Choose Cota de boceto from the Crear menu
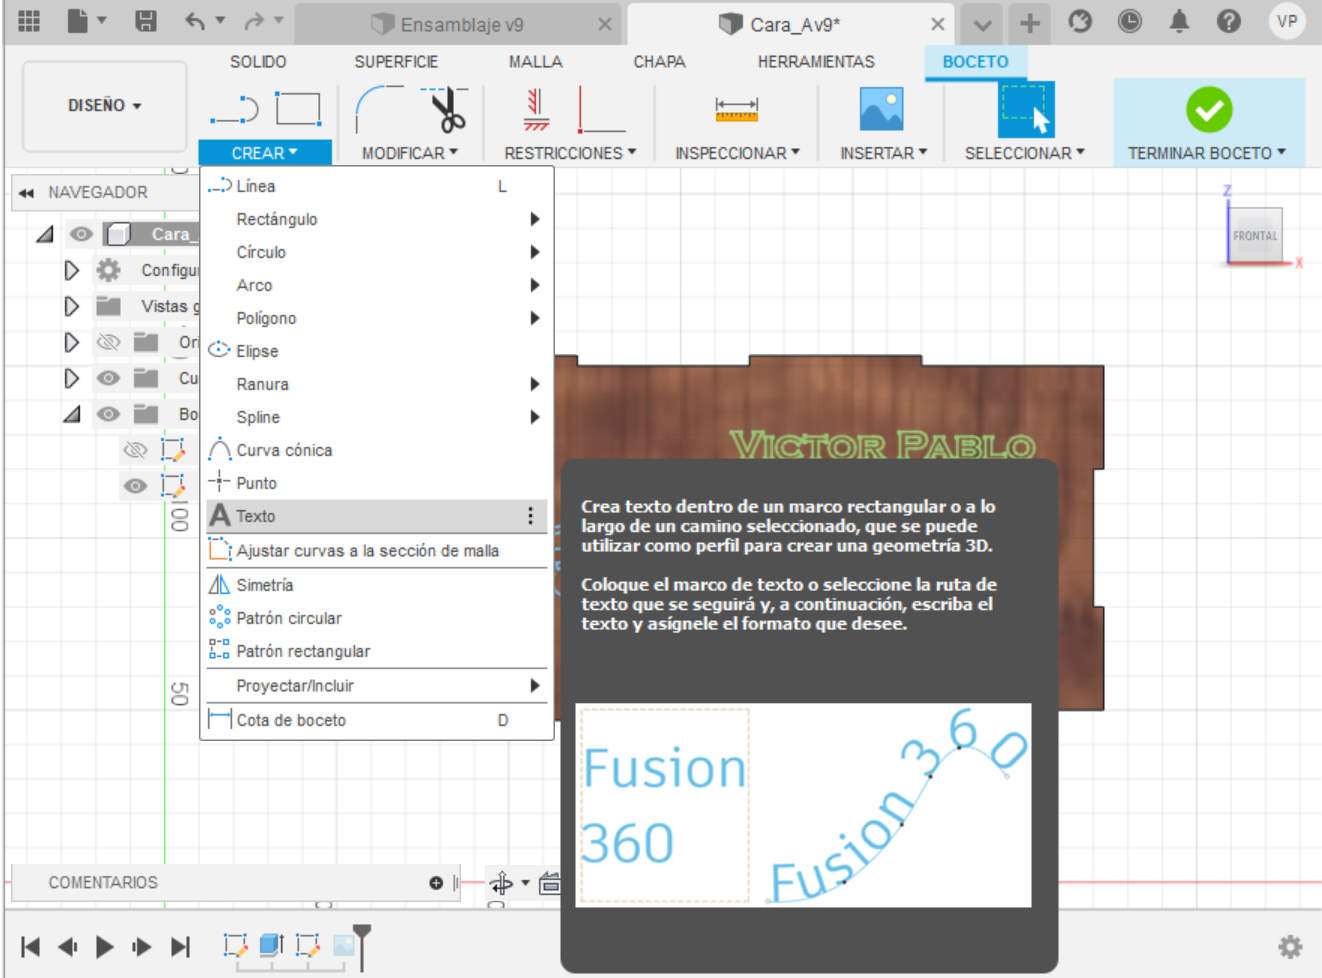Image resolution: width=1322 pixels, height=978 pixels. pyautogui.click(x=377, y=720)
